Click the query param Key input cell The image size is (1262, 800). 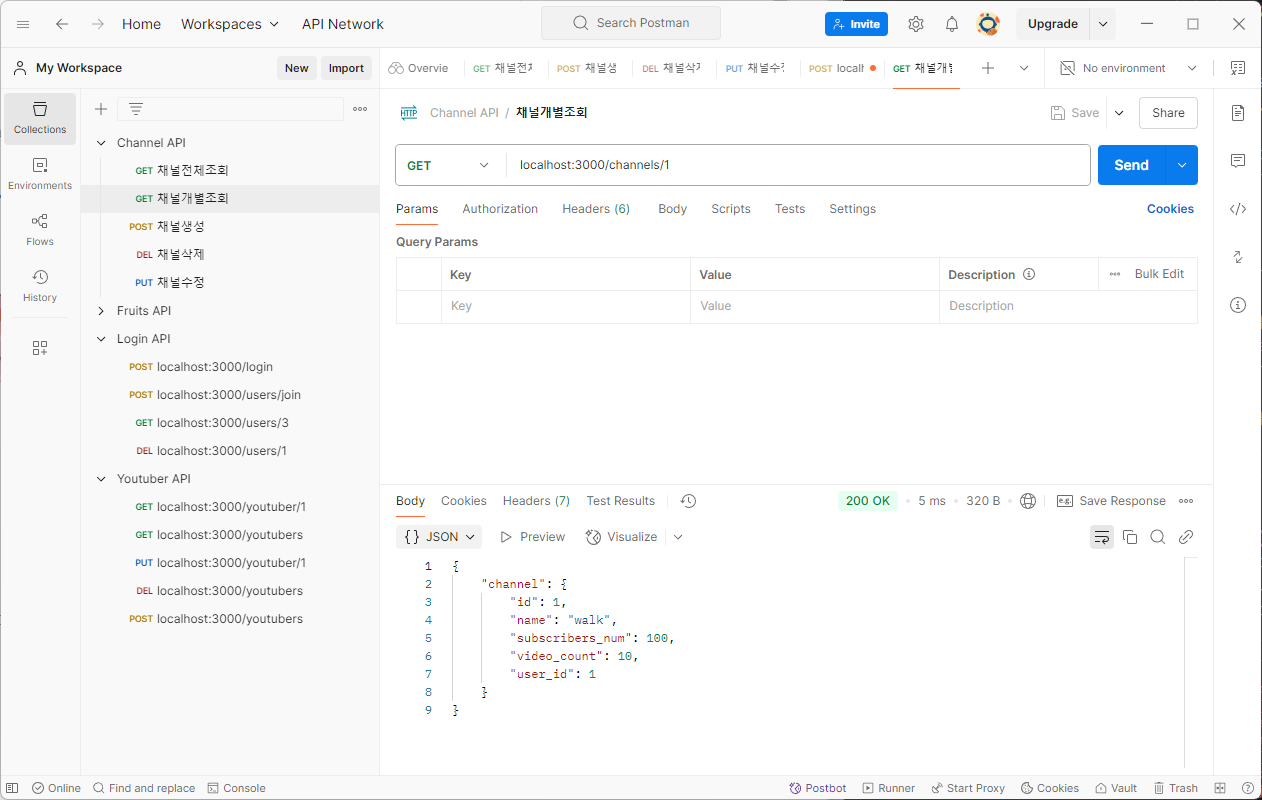pyautogui.click(x=565, y=306)
